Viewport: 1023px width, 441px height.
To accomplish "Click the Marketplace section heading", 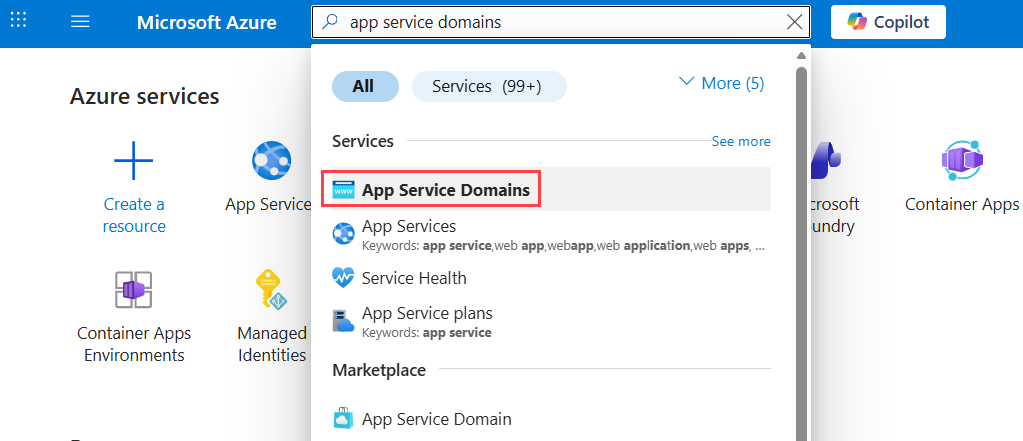I will point(379,371).
